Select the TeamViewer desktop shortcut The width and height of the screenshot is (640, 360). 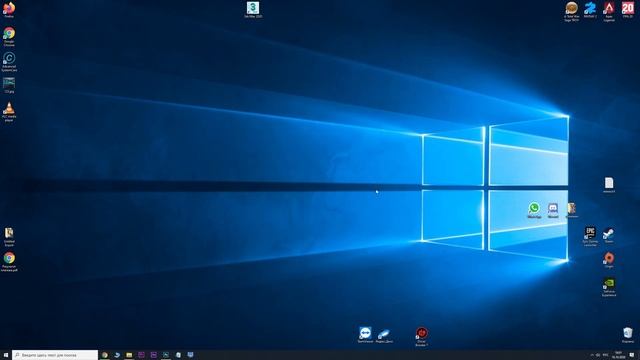(365, 335)
